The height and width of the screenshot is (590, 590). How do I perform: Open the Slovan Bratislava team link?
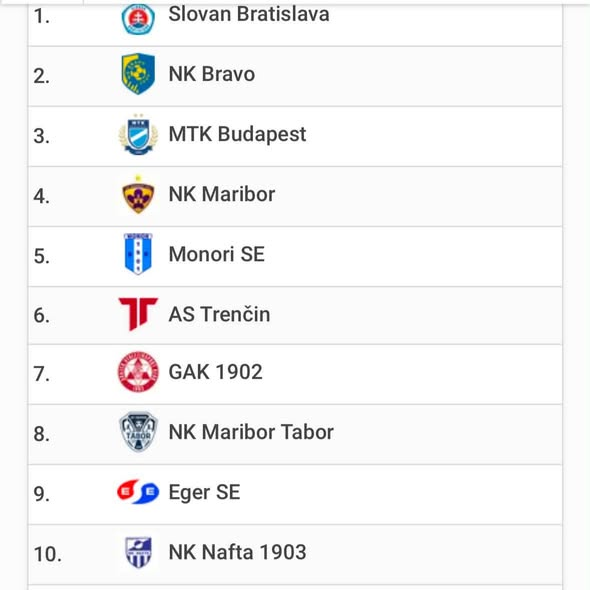pos(249,14)
